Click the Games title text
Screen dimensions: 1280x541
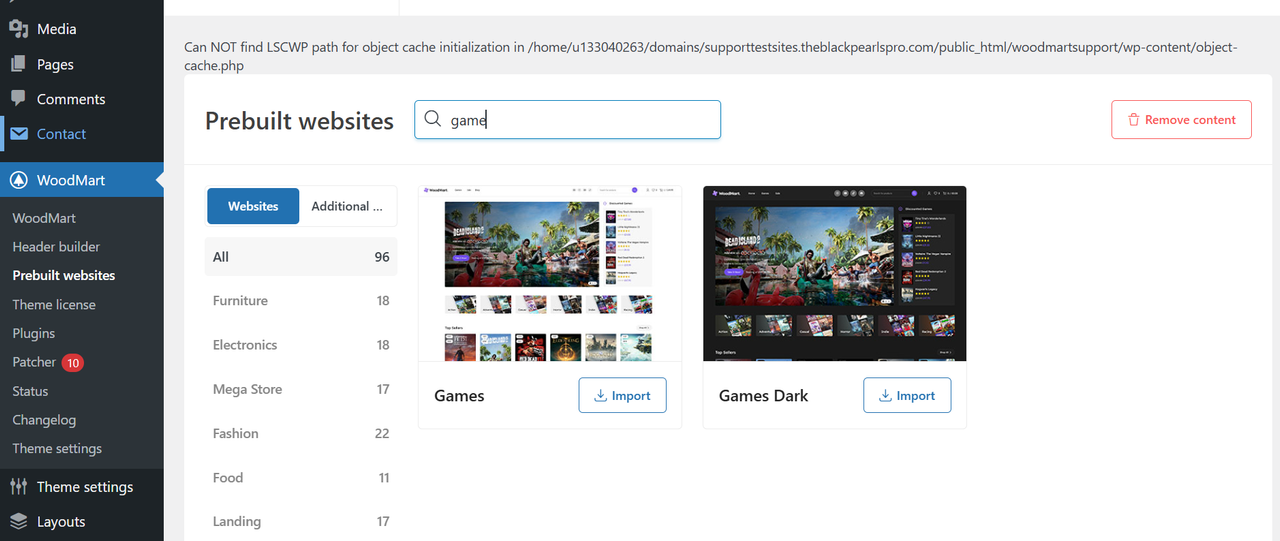(x=459, y=396)
